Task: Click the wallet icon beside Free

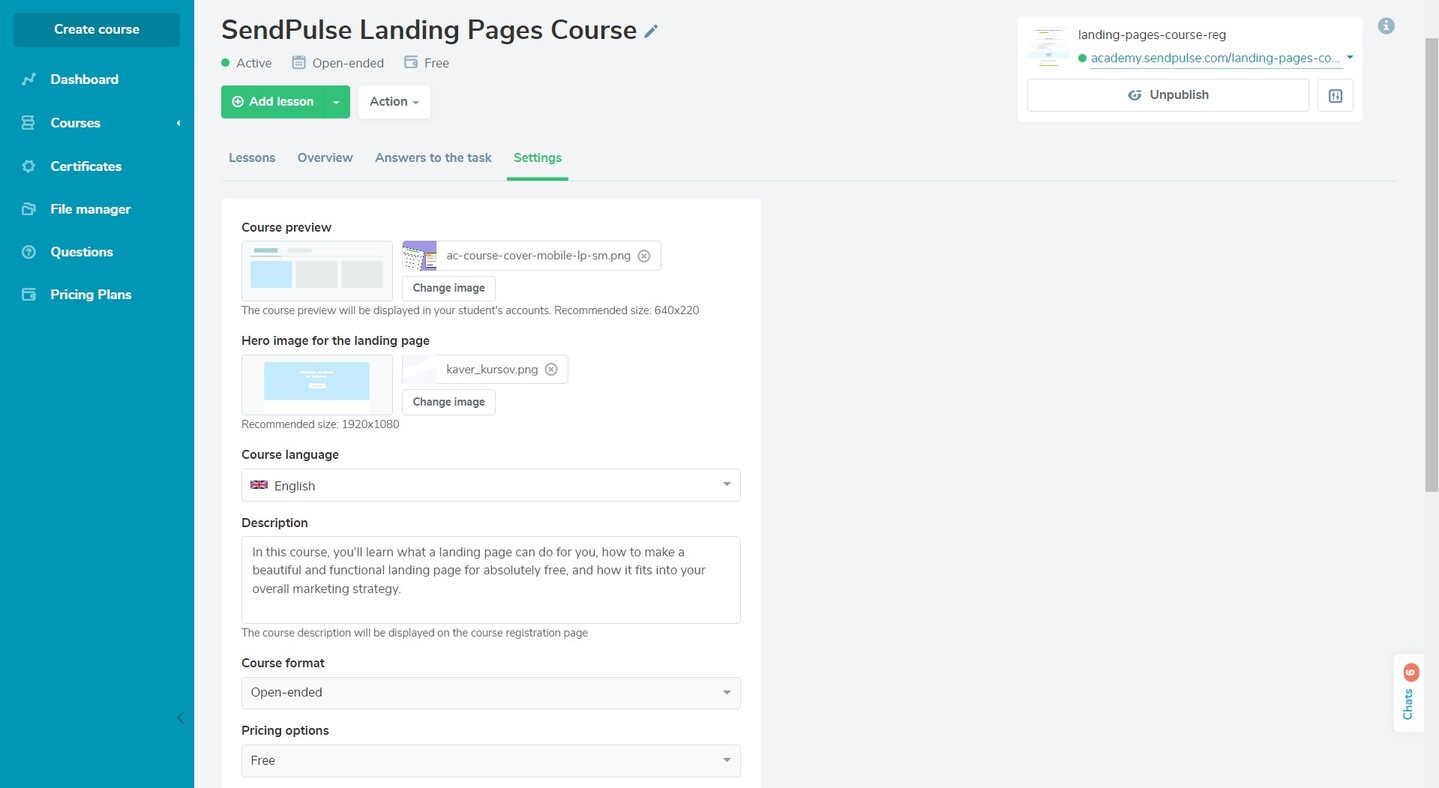Action: click(410, 62)
